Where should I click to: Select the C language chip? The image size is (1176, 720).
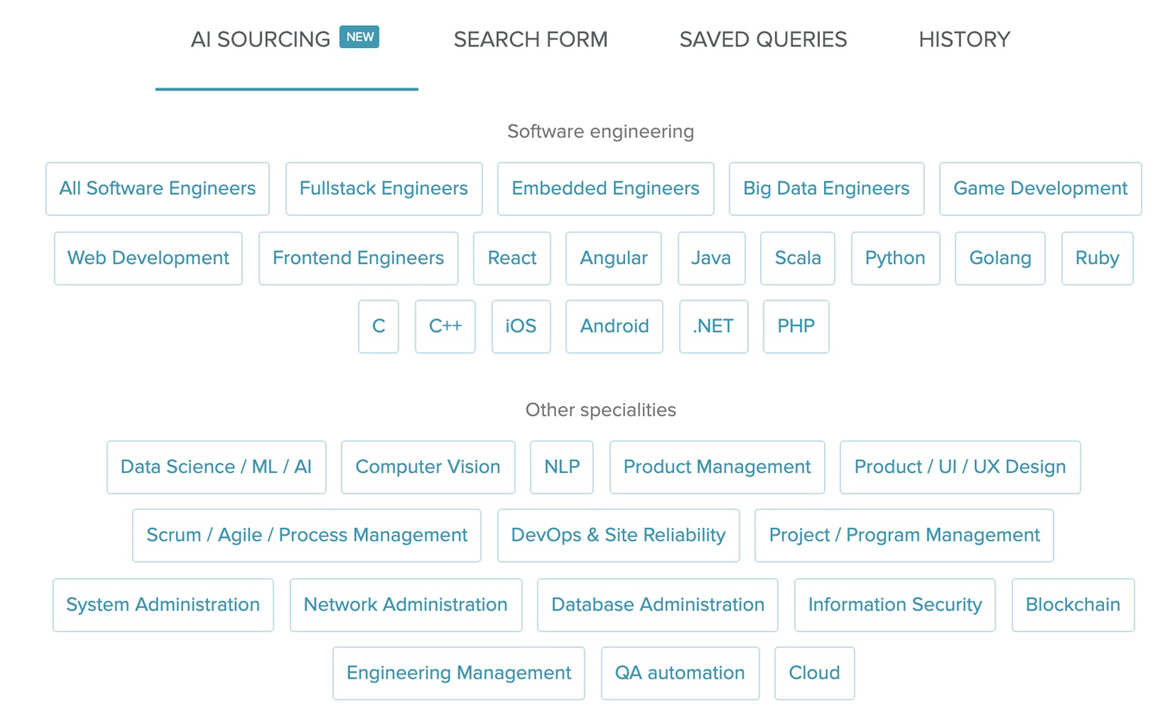point(379,326)
